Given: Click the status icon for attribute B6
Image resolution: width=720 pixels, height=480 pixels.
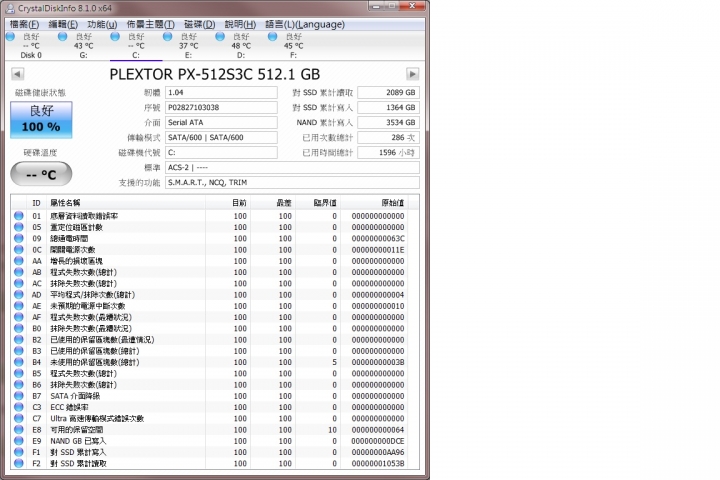Looking at the screenshot, I should [19, 384].
